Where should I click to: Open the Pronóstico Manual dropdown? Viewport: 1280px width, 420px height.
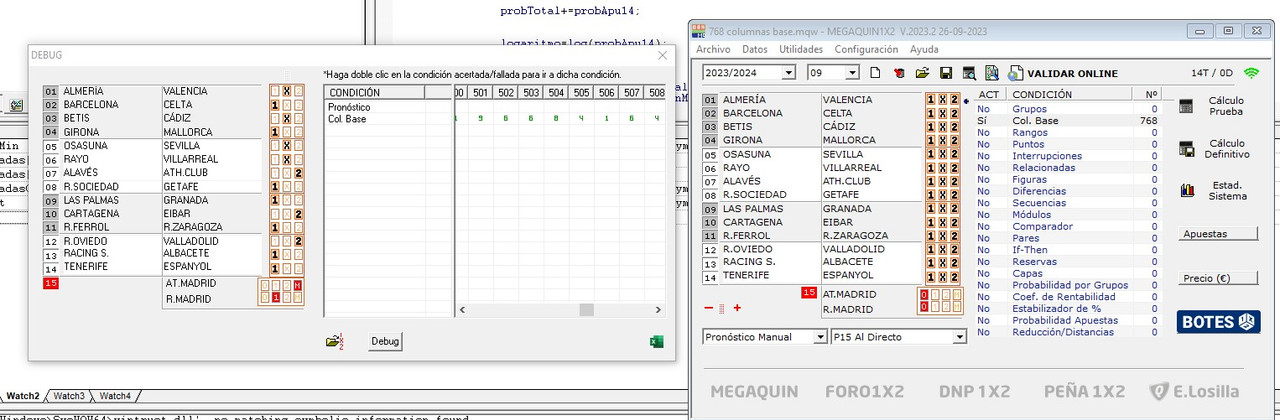click(820, 337)
